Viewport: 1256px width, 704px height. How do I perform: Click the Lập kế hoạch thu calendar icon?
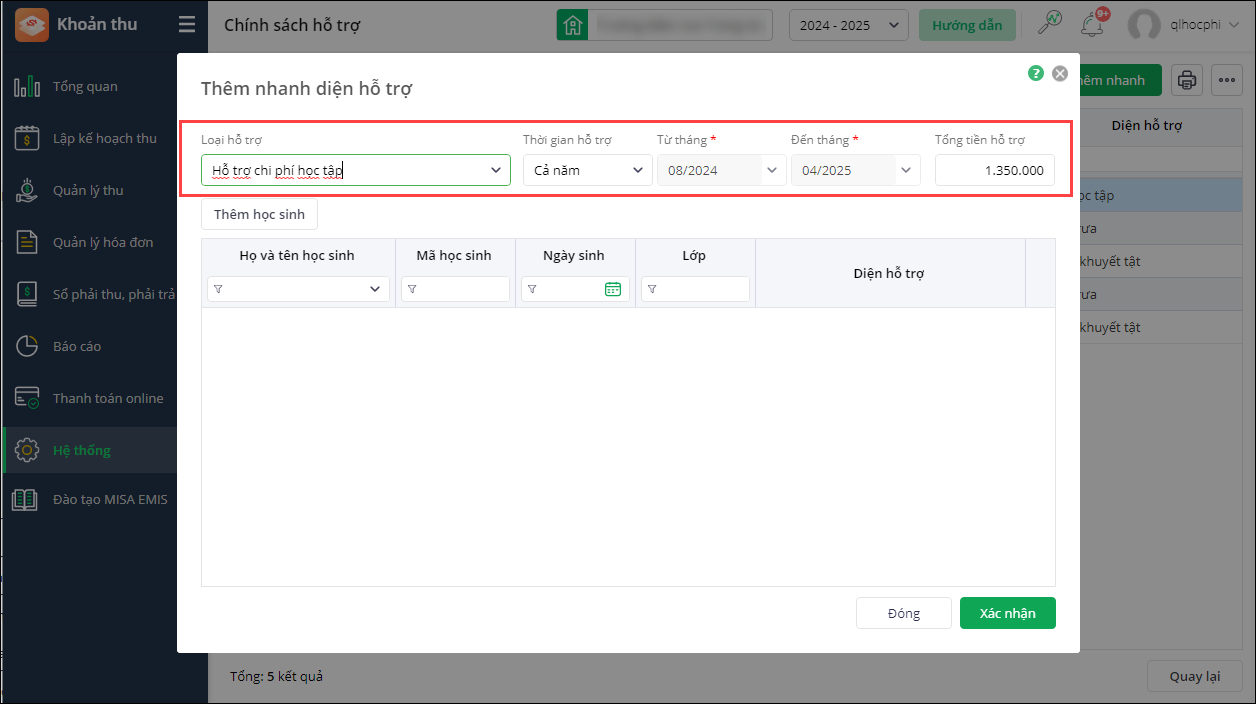click(x=27, y=138)
